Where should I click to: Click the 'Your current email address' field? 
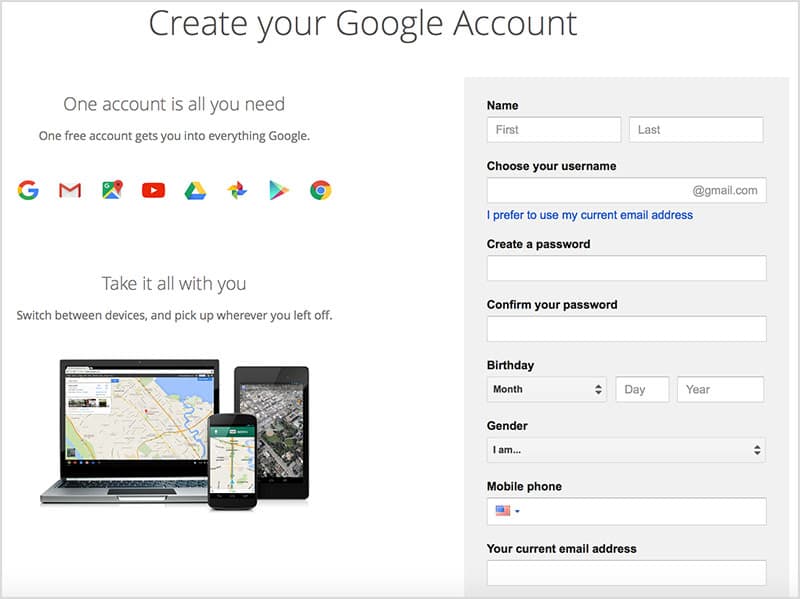pyautogui.click(x=627, y=572)
